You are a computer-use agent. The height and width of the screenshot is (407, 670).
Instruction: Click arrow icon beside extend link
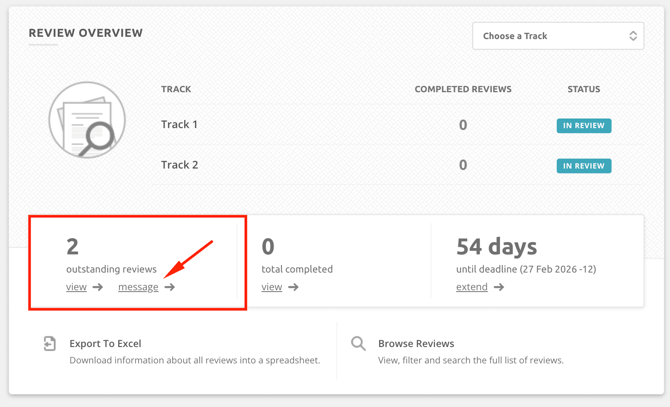point(499,287)
